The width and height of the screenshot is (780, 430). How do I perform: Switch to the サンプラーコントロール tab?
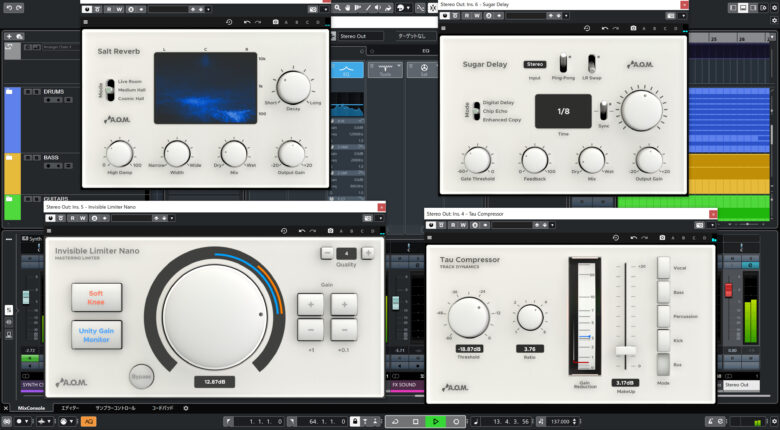click(x=115, y=408)
